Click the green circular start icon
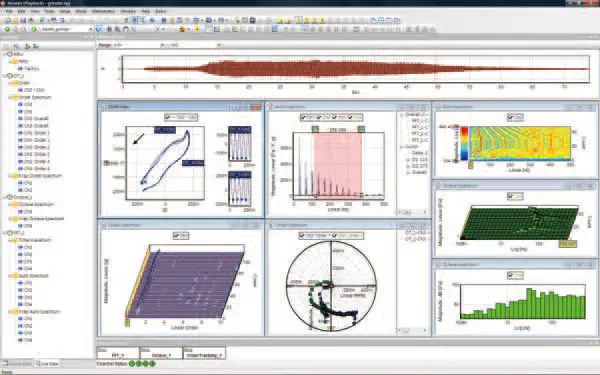This screenshot has width=600, height=375. click(x=7, y=29)
